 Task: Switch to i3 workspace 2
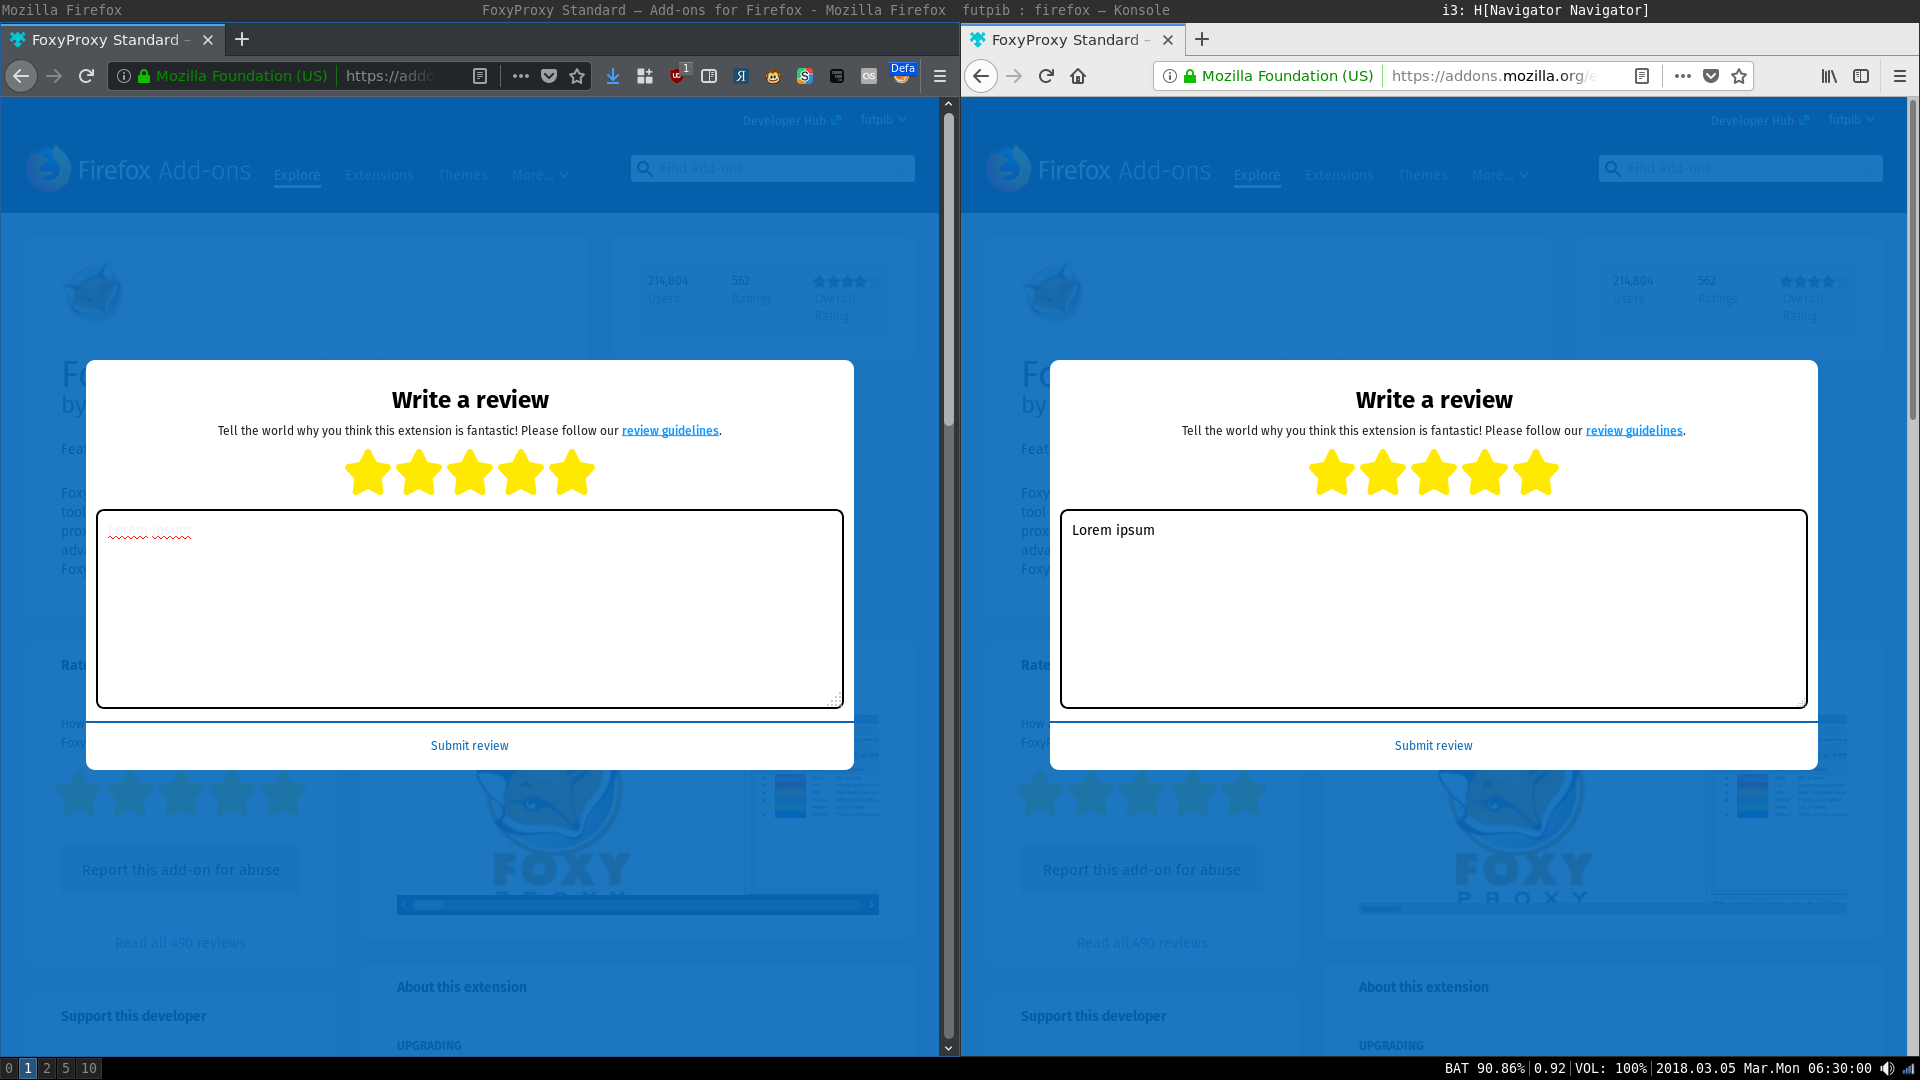47,1068
